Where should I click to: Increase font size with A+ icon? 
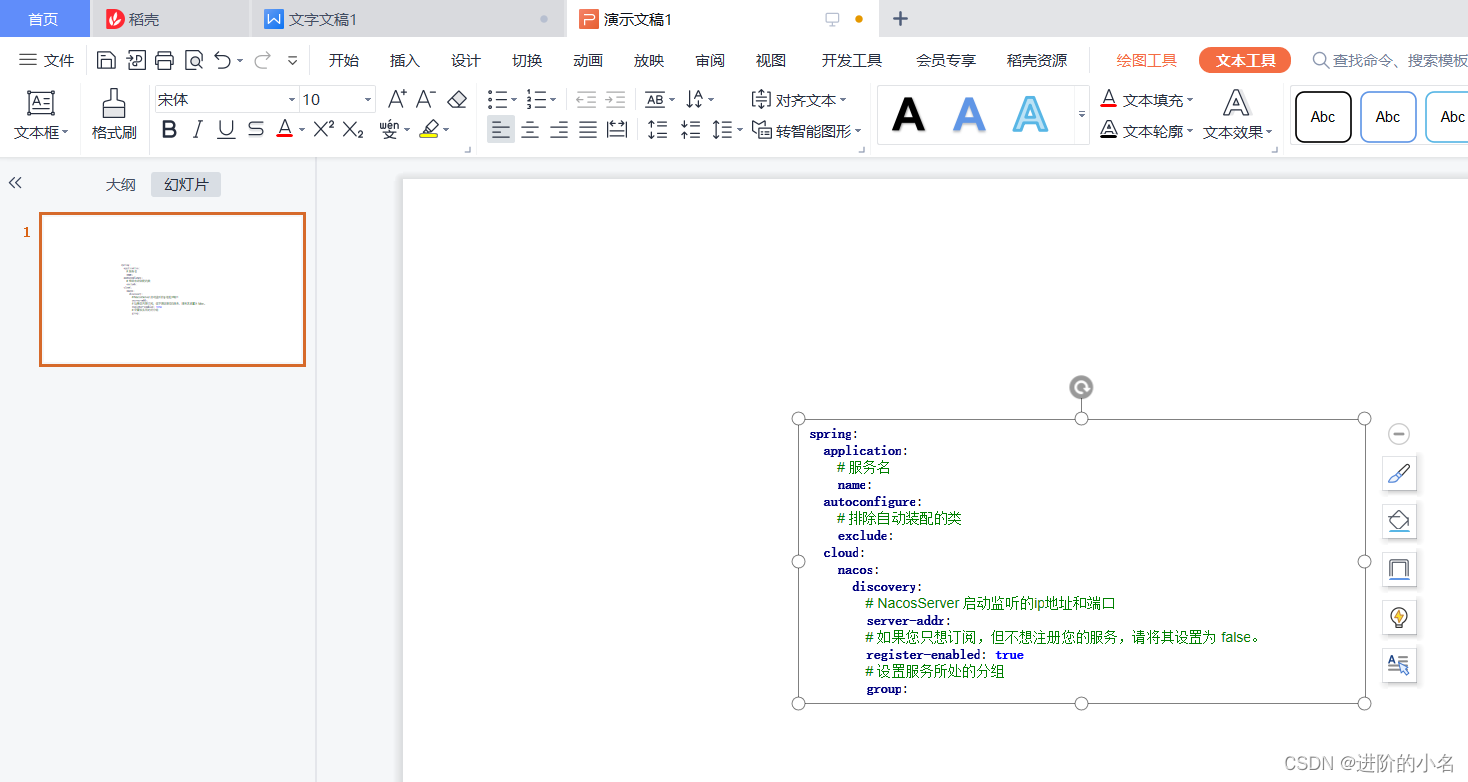(x=397, y=99)
